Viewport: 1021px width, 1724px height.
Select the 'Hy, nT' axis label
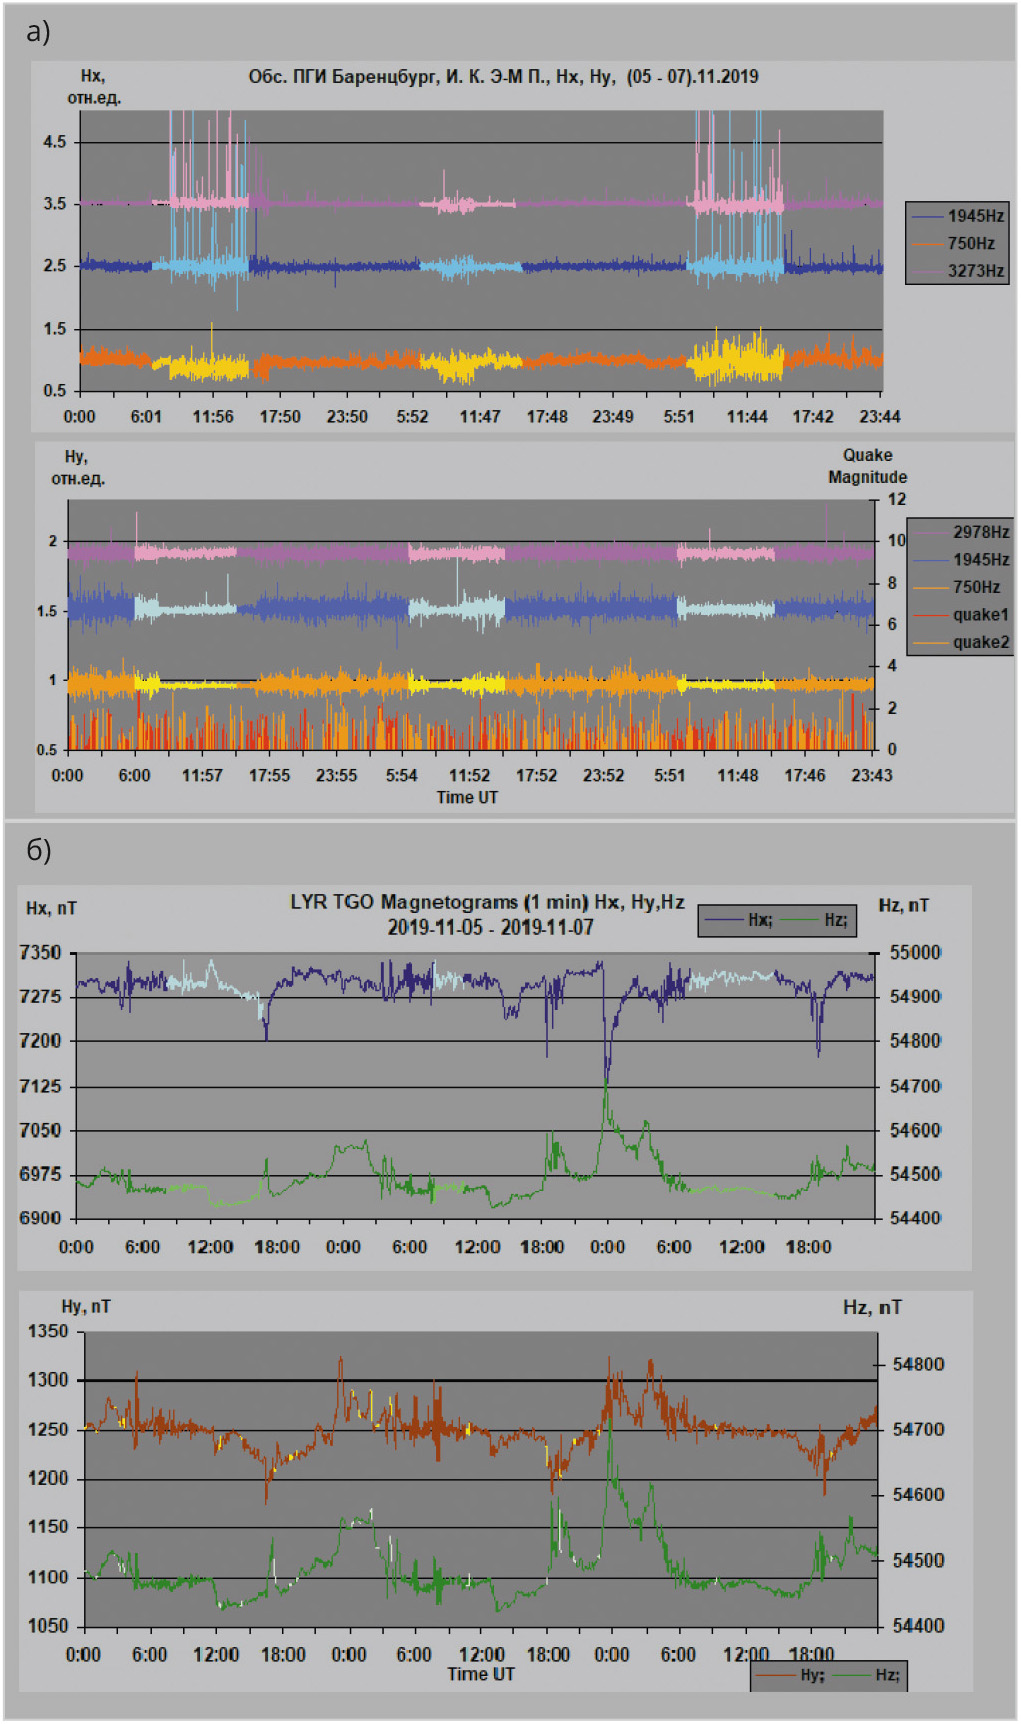(x=86, y=1306)
